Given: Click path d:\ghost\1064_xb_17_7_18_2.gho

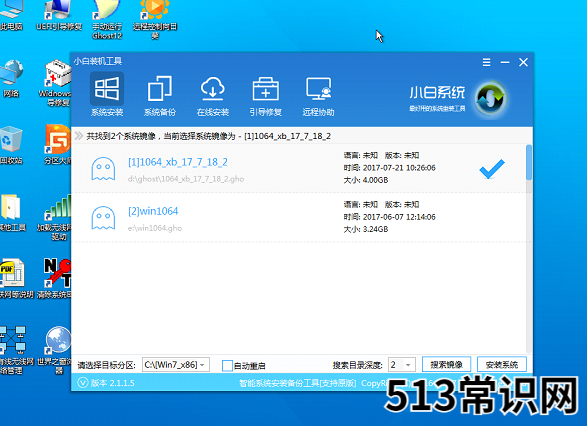Looking at the screenshot, I should click(x=186, y=179).
